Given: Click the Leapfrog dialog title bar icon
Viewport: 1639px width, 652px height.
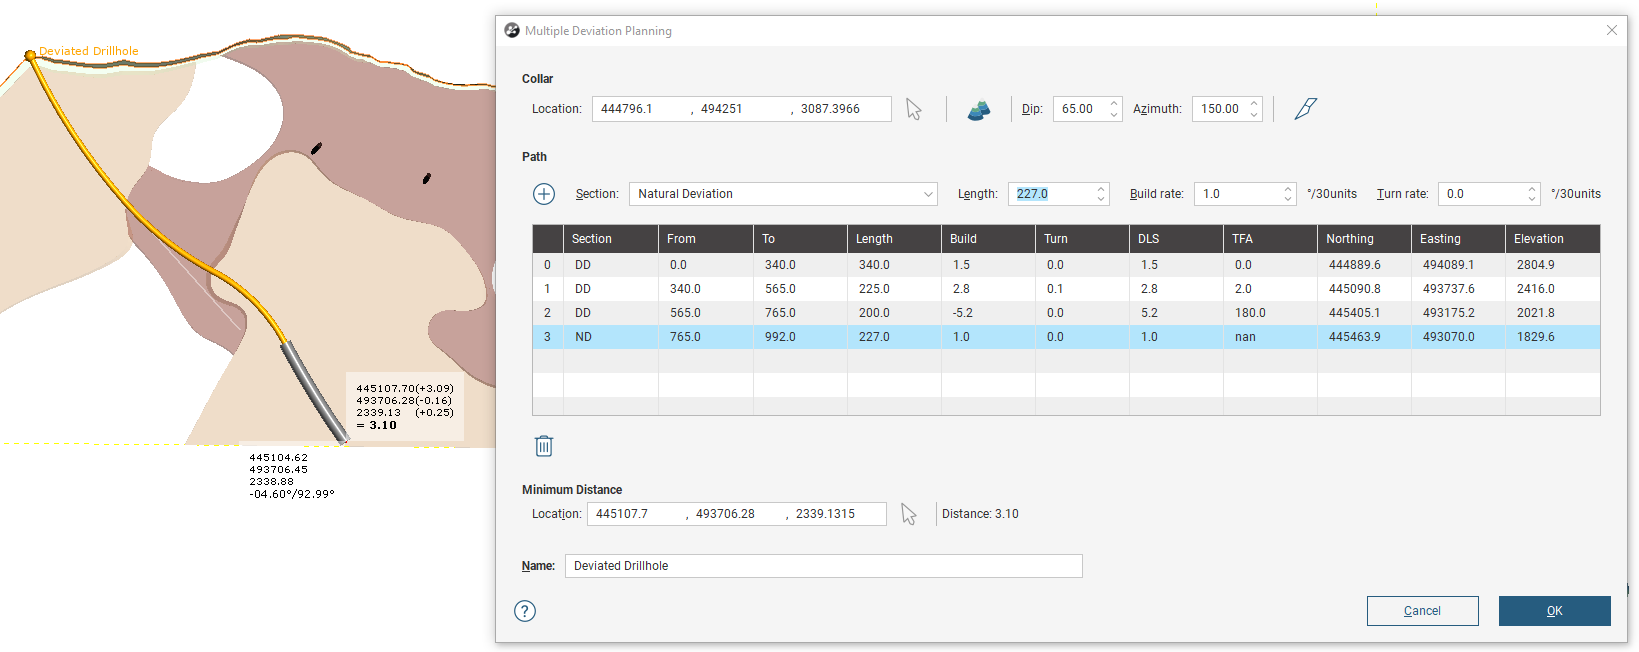Looking at the screenshot, I should coord(512,31).
